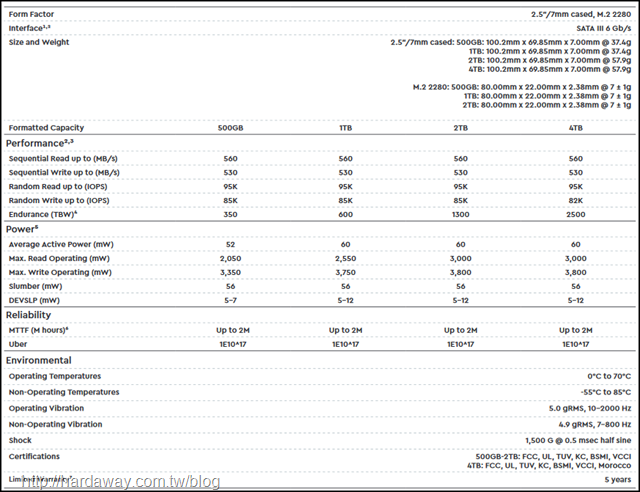This screenshot has height=492, width=640.
Task: Click the 'Non-Operating Vibration' row label
Action: tap(56, 424)
